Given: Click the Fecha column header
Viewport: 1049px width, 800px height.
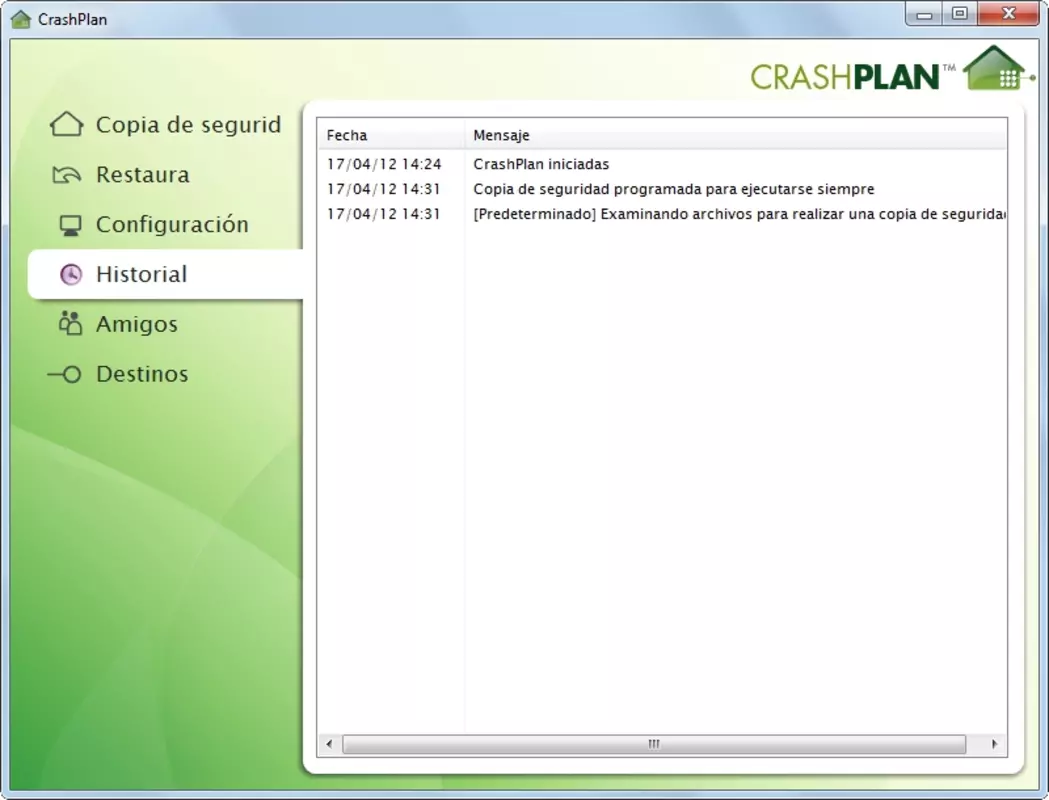Looking at the screenshot, I should pos(391,135).
